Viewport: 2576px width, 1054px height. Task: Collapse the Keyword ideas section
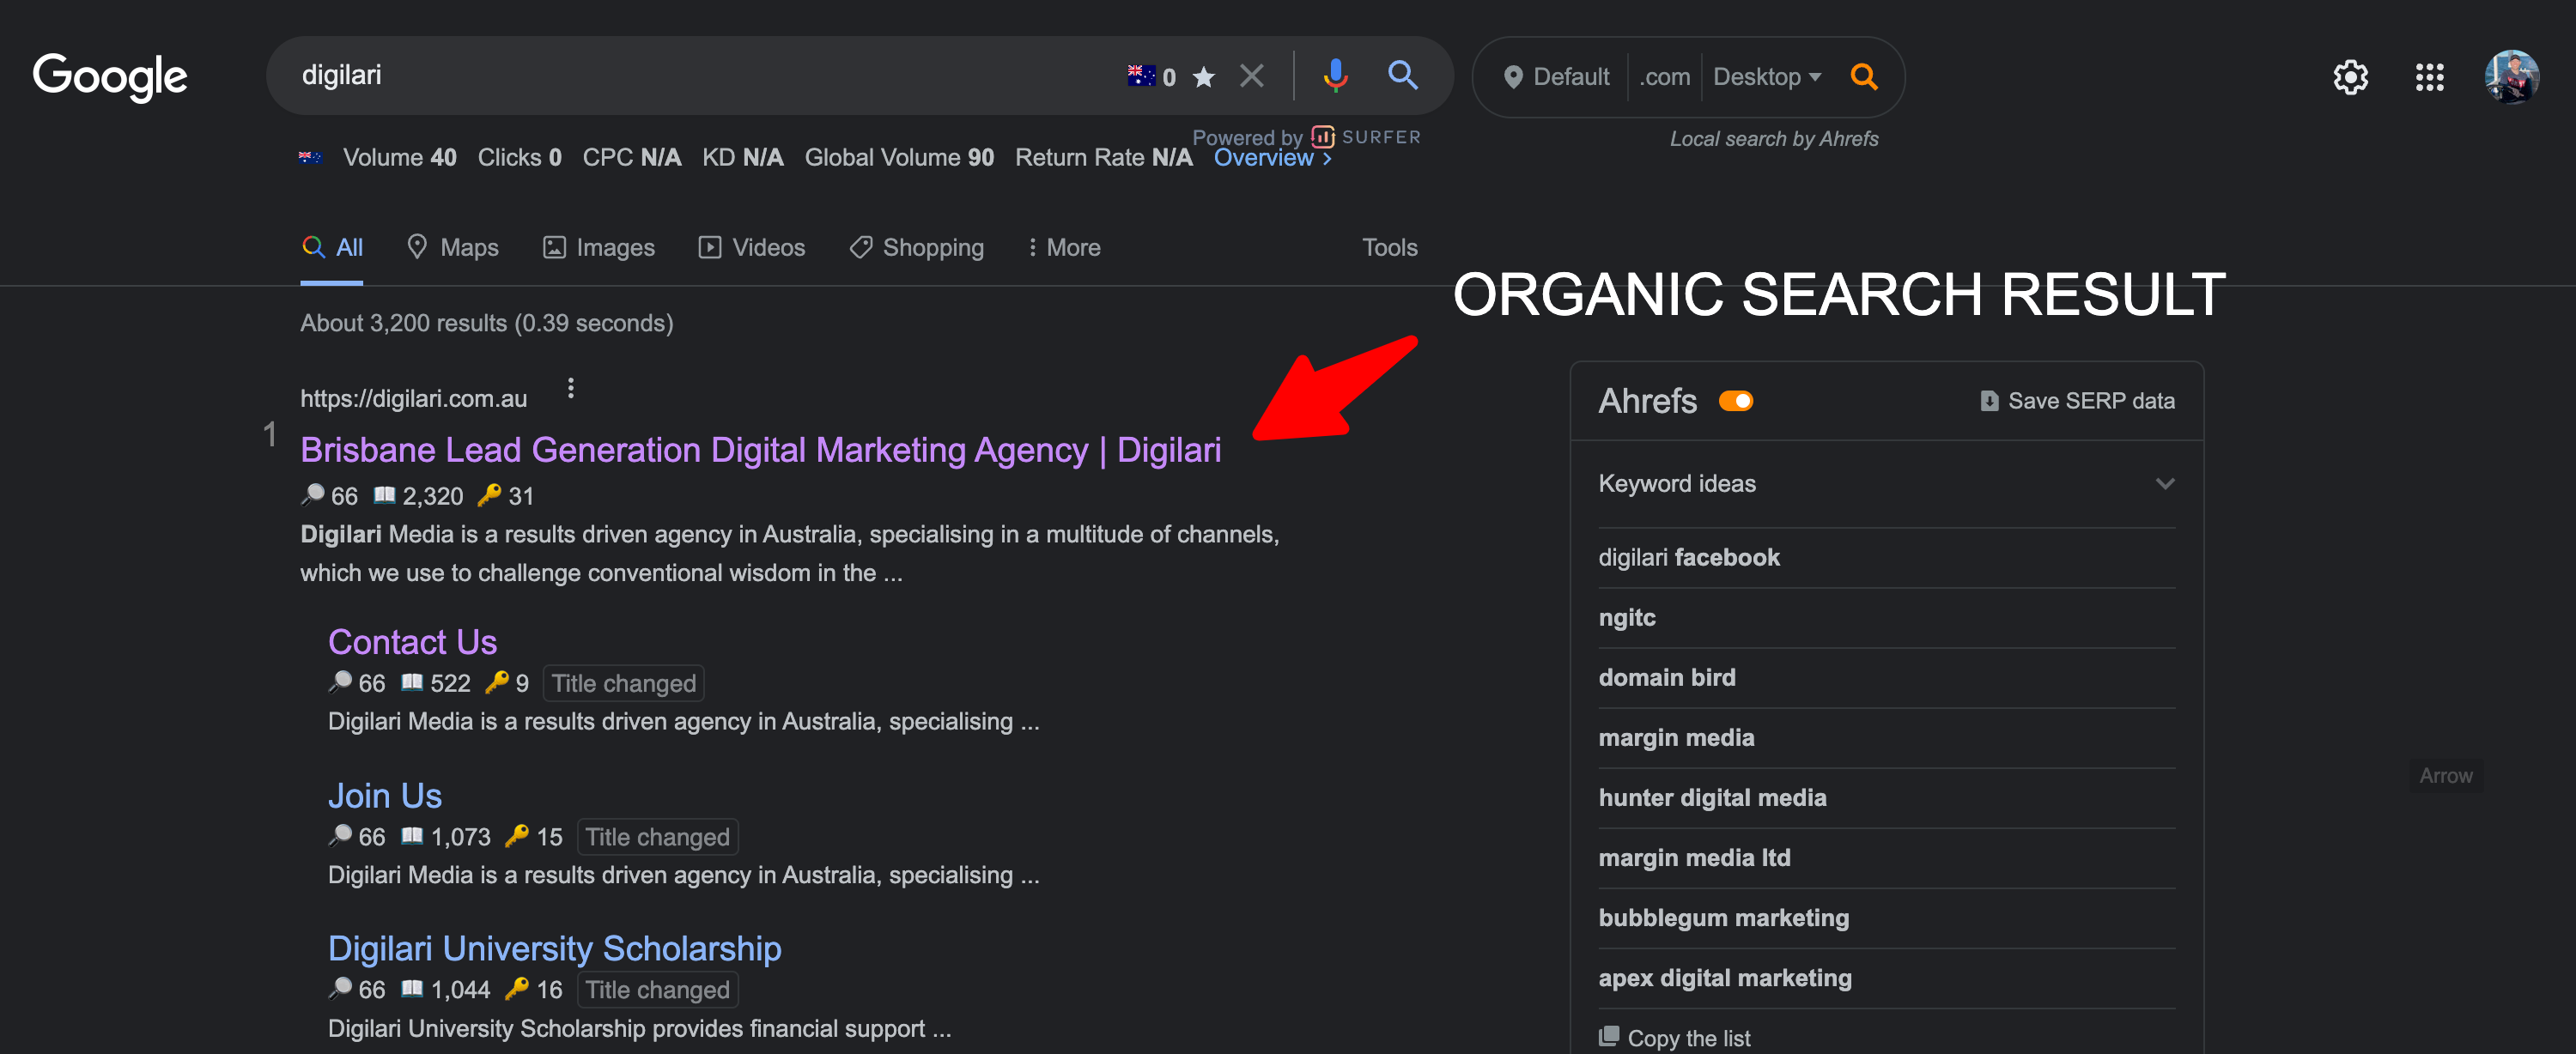2164,484
